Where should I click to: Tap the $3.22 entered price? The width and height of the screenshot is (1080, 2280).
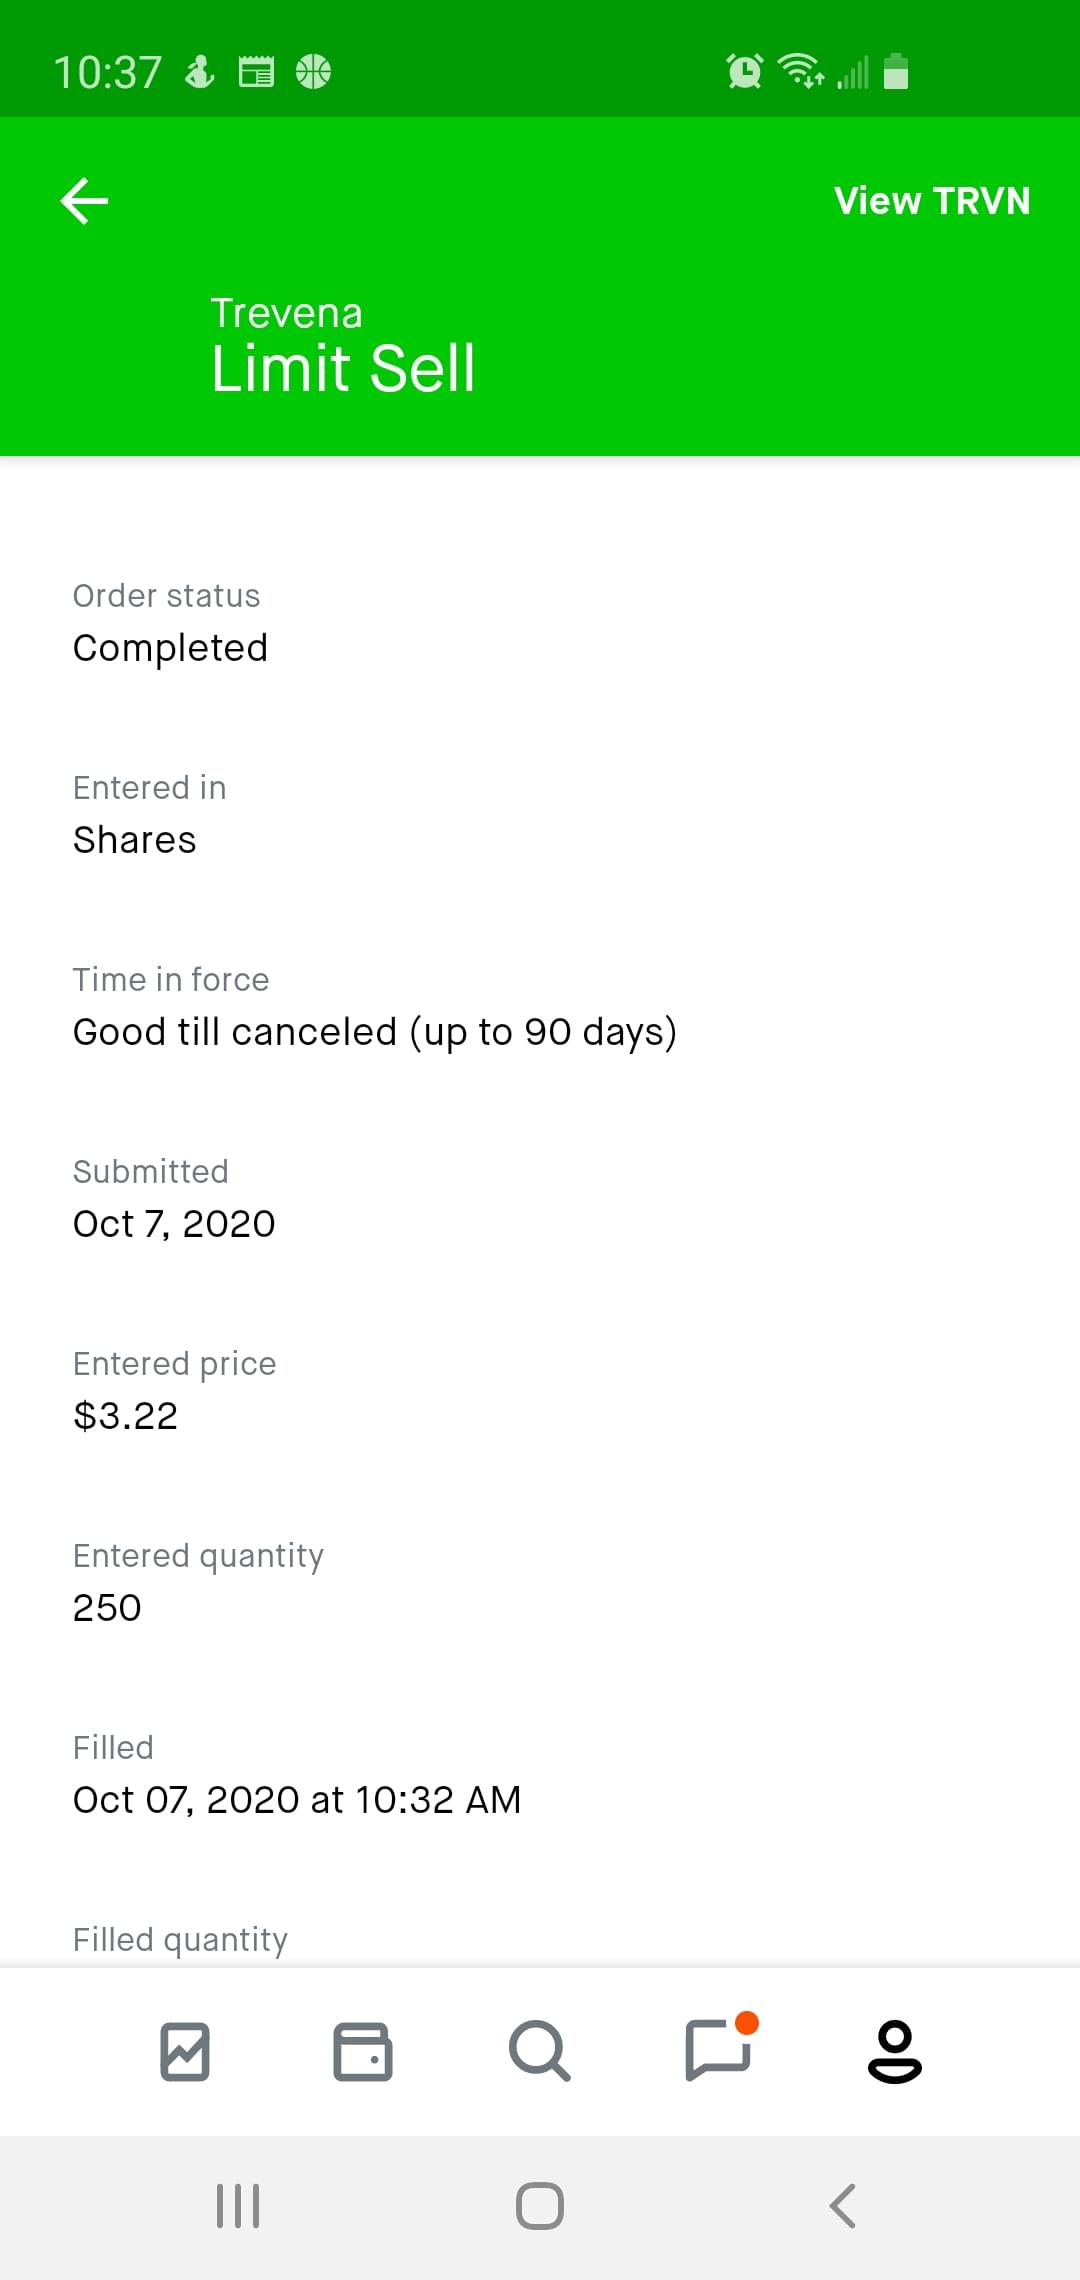pos(125,1416)
